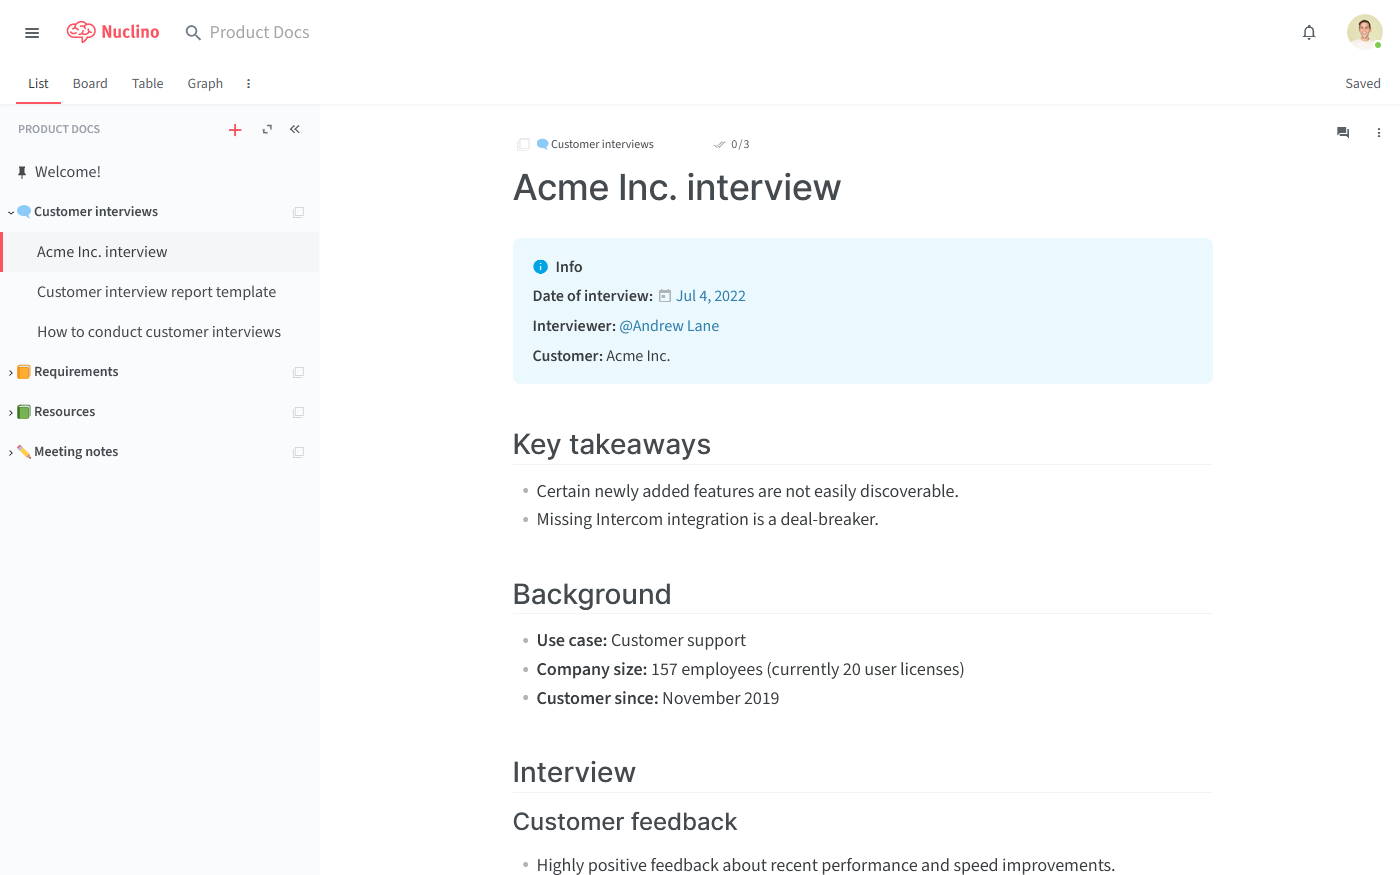Open the Requirements collection
The image size is (1400, 875).
coord(76,372)
